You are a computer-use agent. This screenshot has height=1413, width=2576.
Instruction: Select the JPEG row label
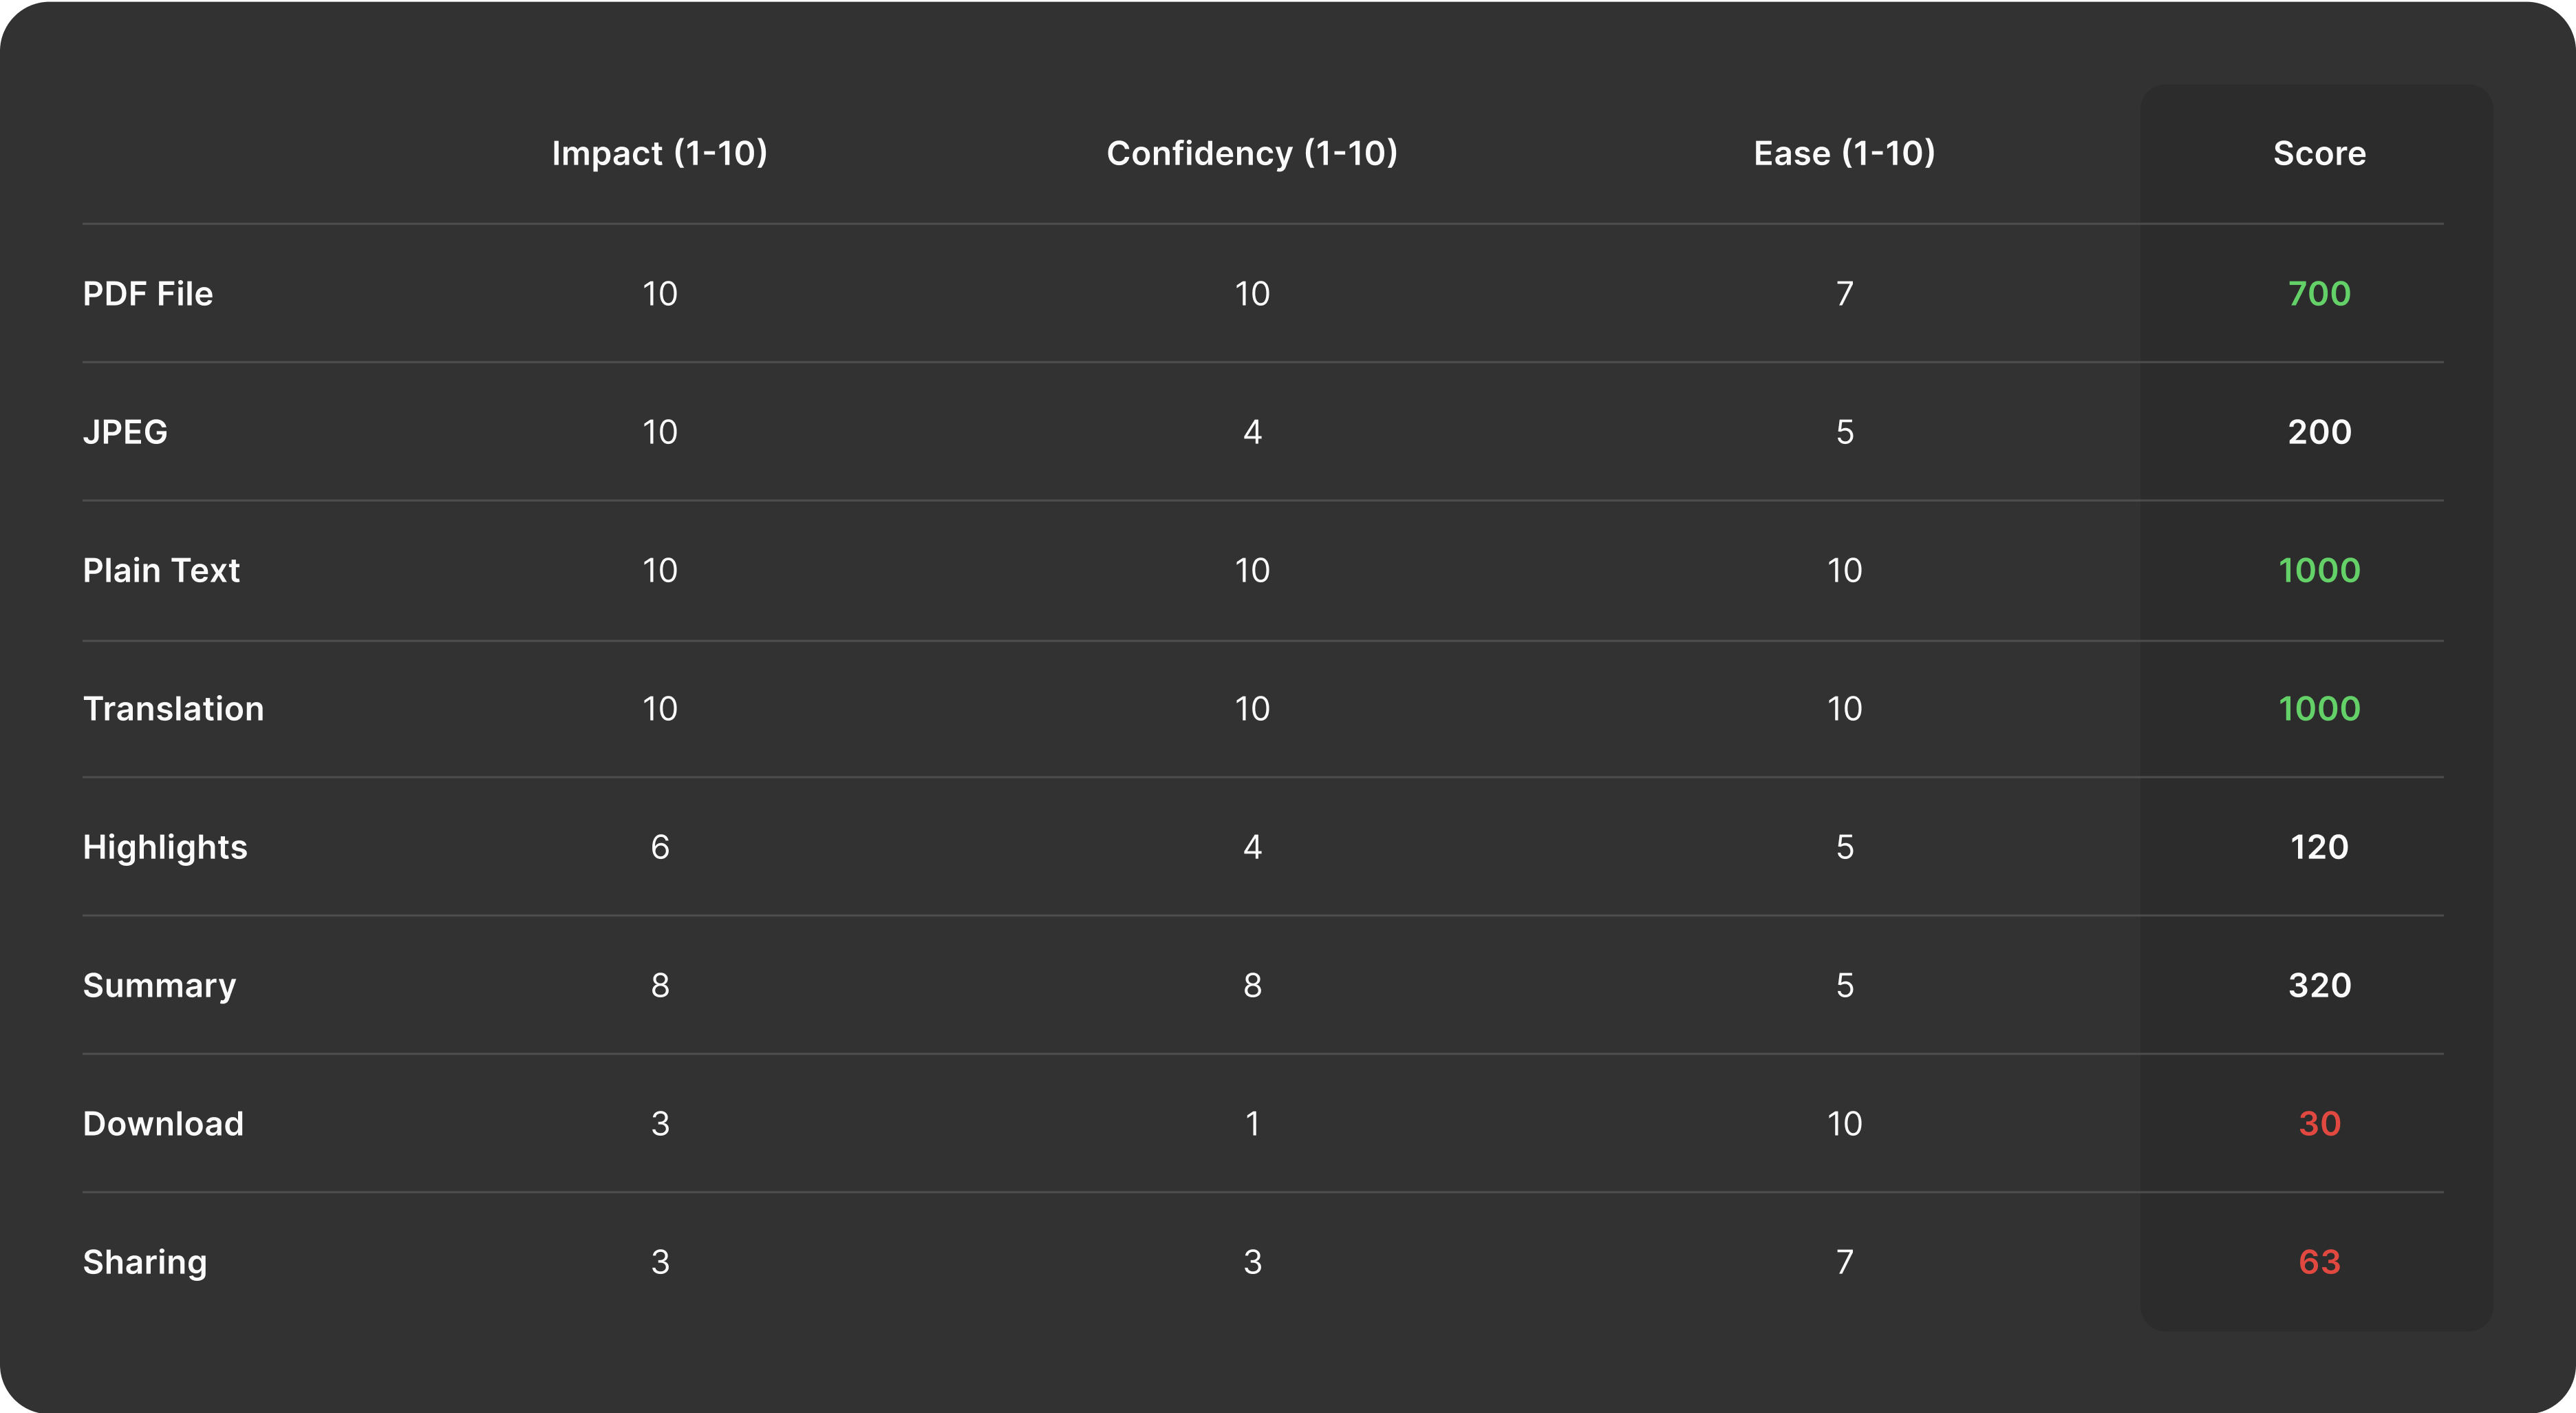[x=125, y=432]
